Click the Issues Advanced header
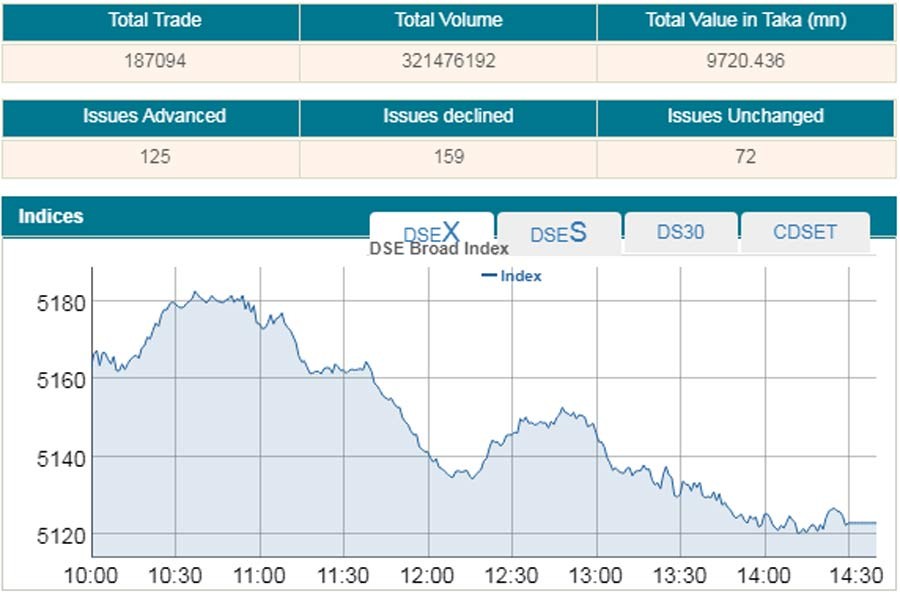The image size is (900, 600). [150, 116]
